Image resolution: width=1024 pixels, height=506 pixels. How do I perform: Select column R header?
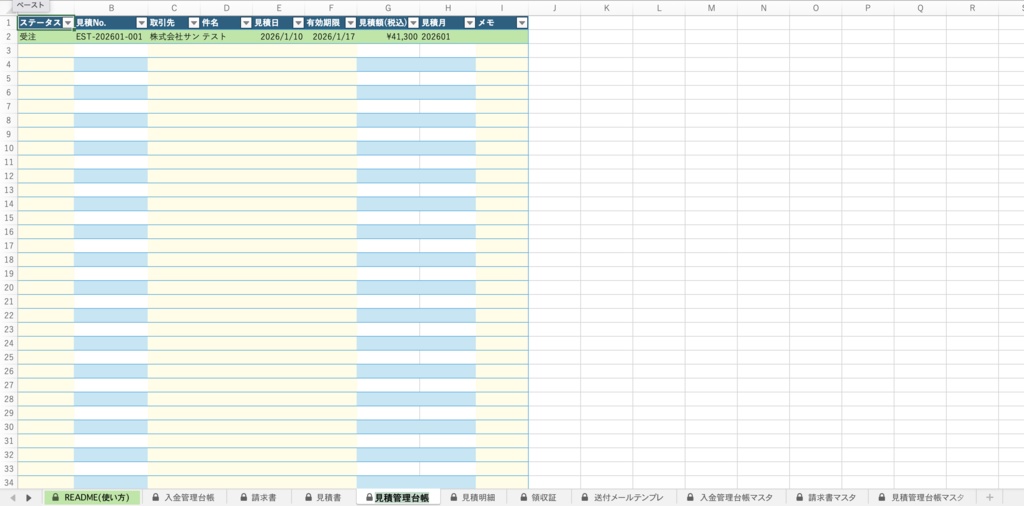click(972, 8)
